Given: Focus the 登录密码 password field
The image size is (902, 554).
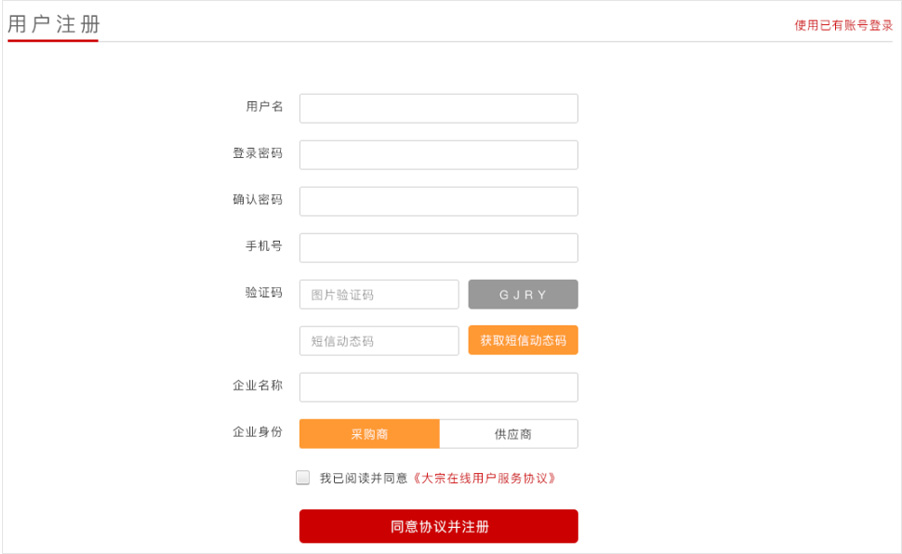Looking at the screenshot, I should pos(438,155).
